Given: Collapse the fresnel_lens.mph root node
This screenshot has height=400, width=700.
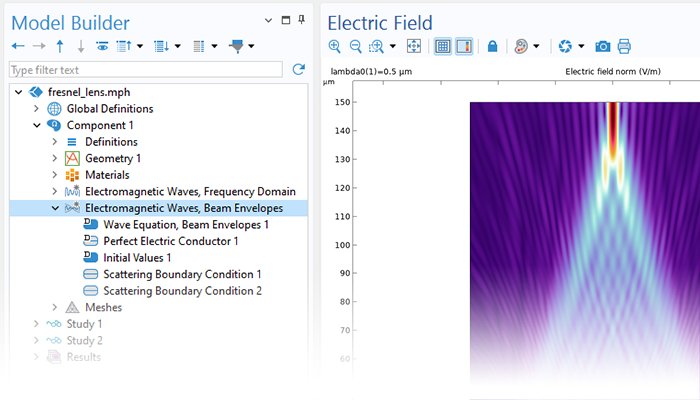Looking at the screenshot, I should [x=18, y=92].
